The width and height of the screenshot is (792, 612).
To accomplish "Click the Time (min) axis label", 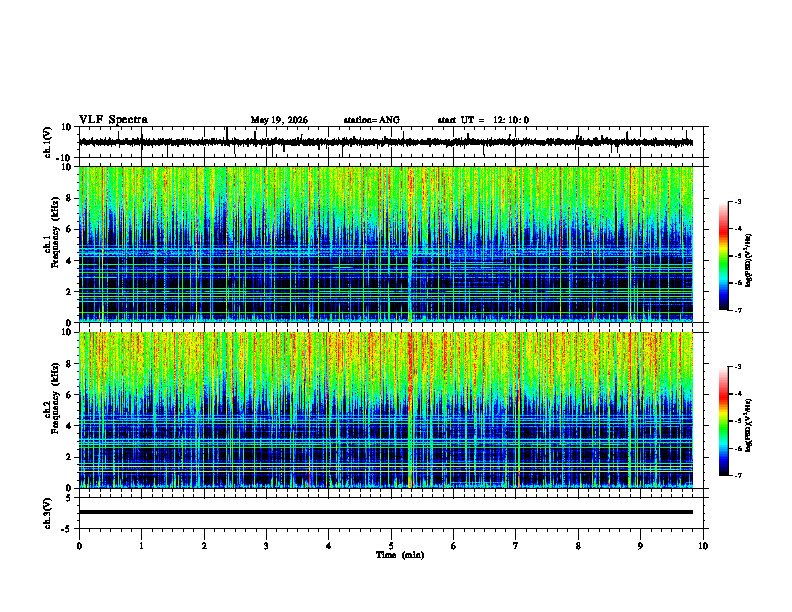I will 400,555.
